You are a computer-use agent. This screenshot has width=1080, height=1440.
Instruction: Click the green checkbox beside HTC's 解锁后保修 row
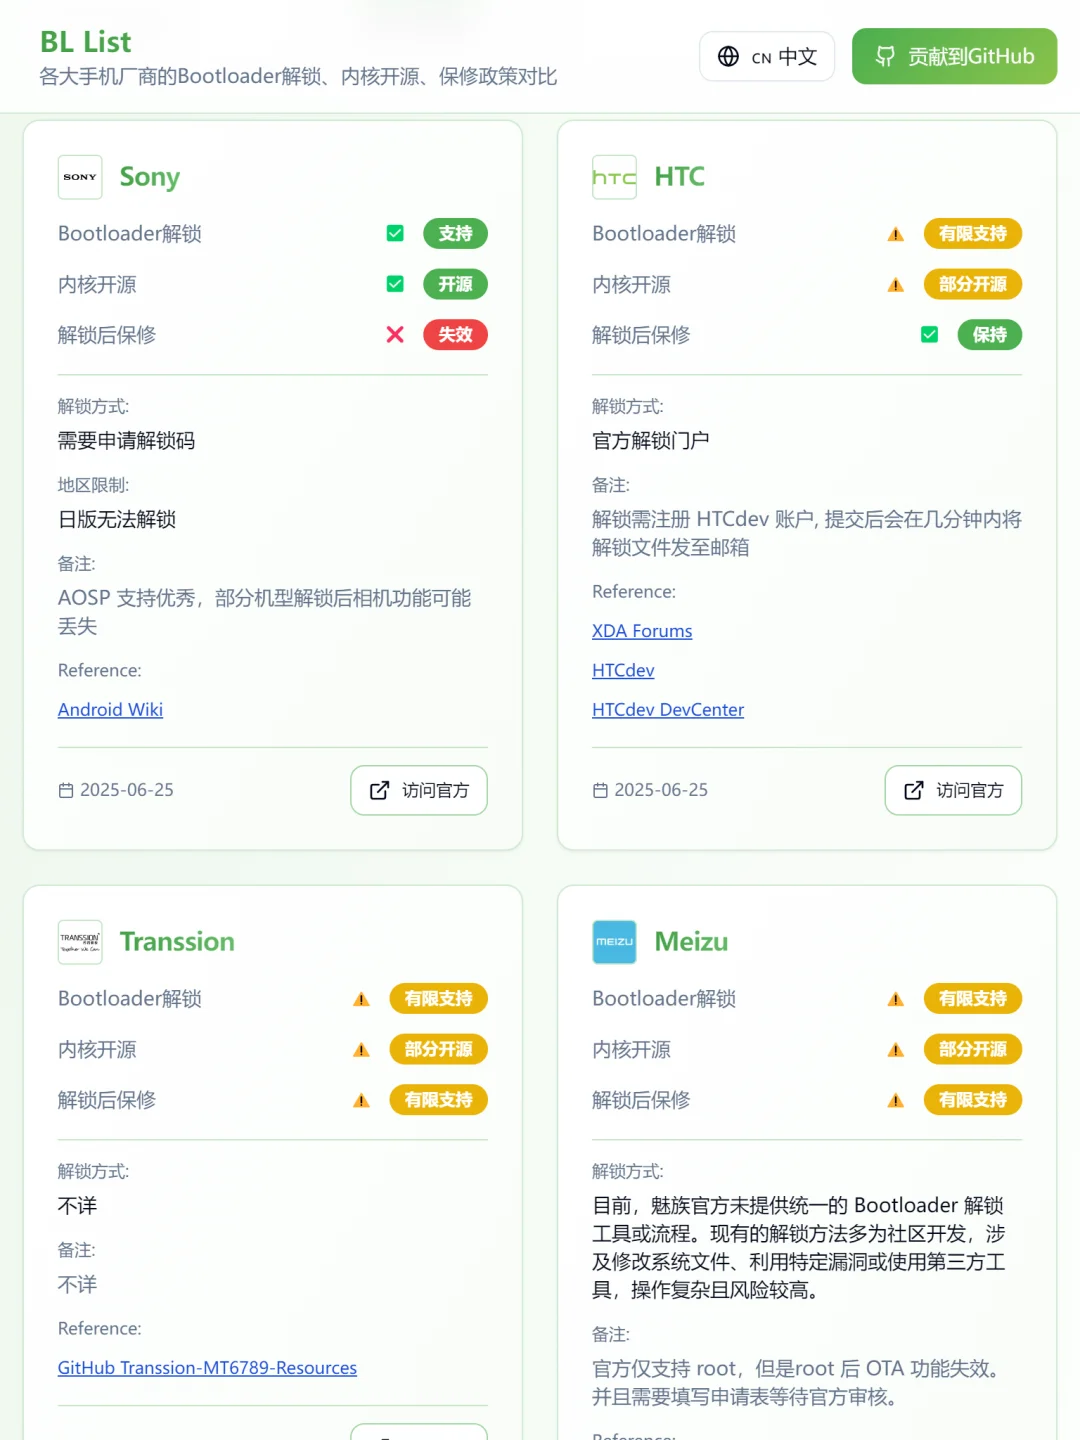pyautogui.click(x=929, y=334)
